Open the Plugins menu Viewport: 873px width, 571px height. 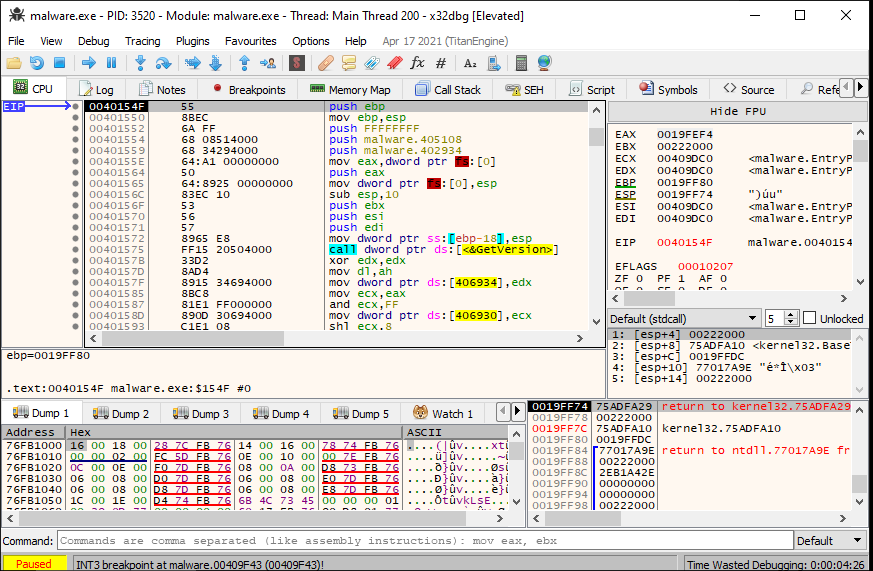[193, 41]
